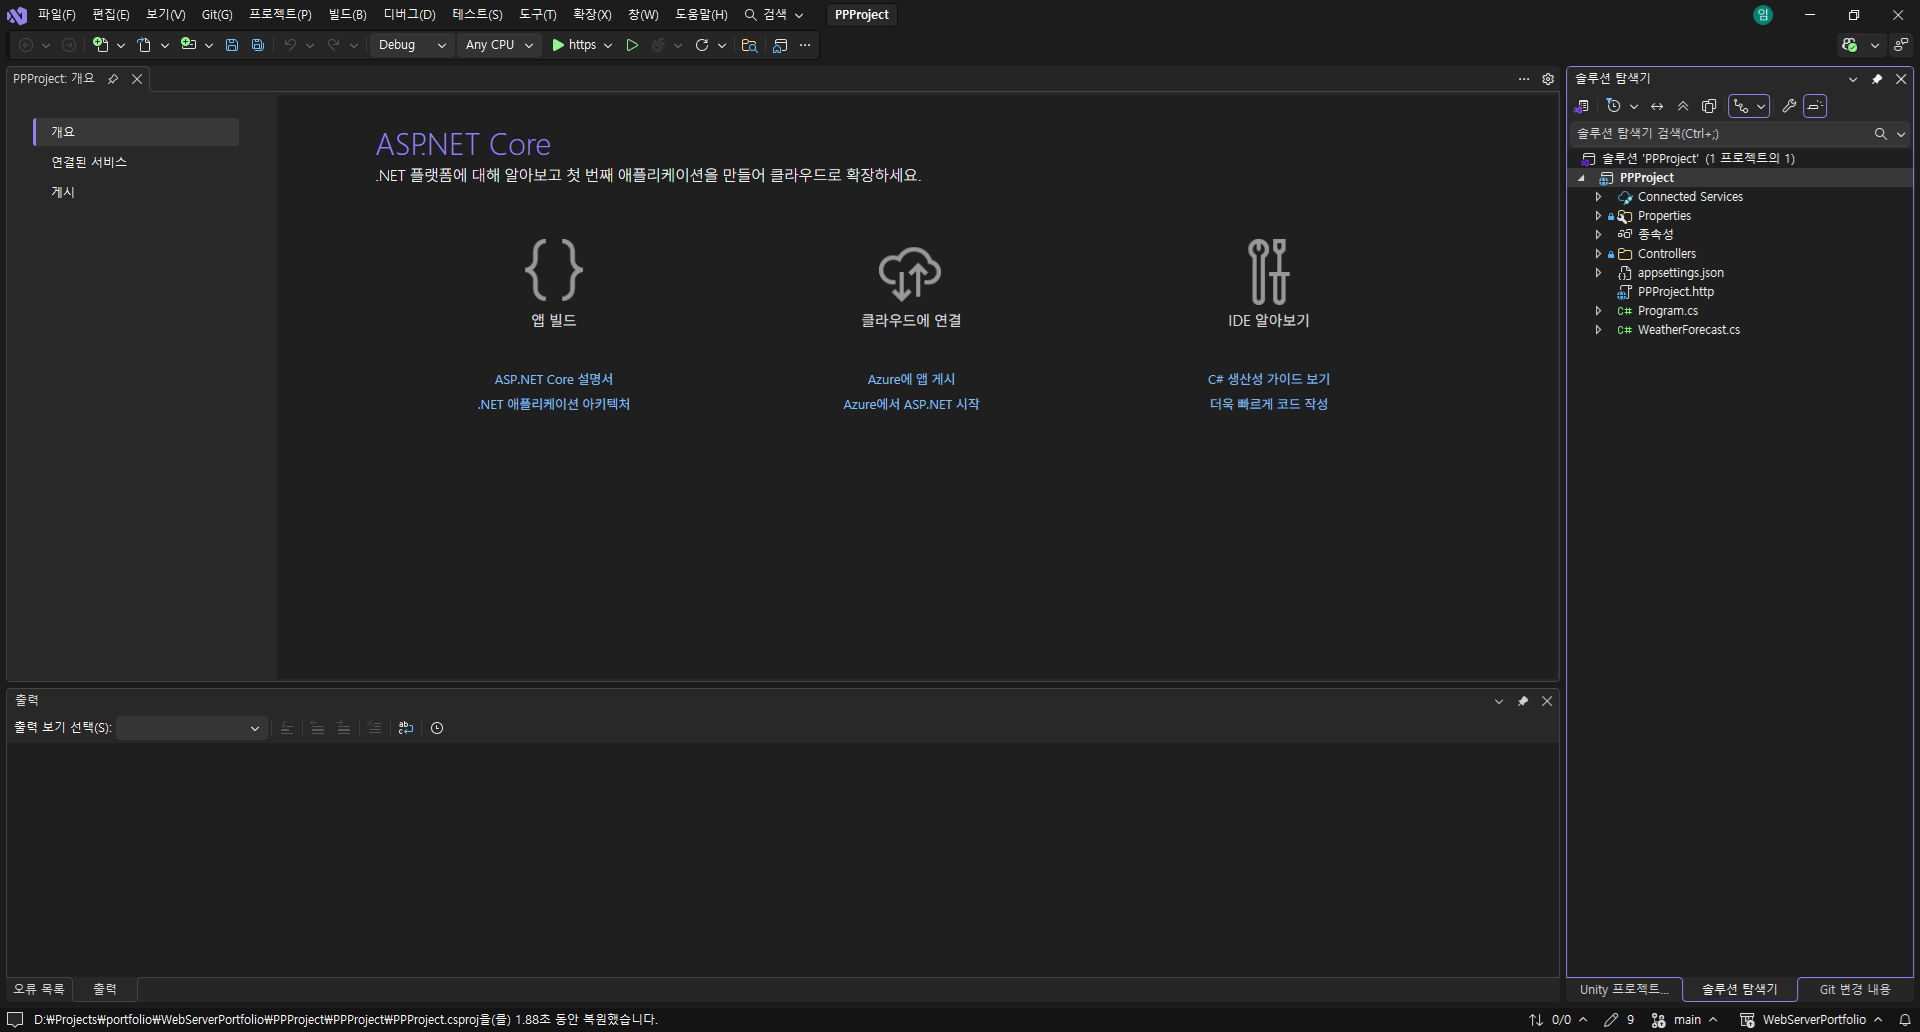This screenshot has width=1920, height=1032.
Task: Open the Azure에서 ASP.NET 시작 link
Action: [911, 405]
